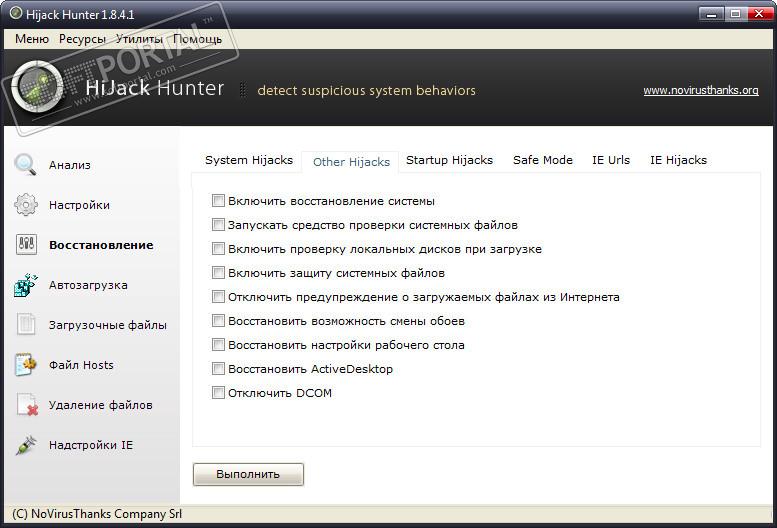Click the Настройки gear icon
Screen dimensions: 777x528
(x=26, y=205)
